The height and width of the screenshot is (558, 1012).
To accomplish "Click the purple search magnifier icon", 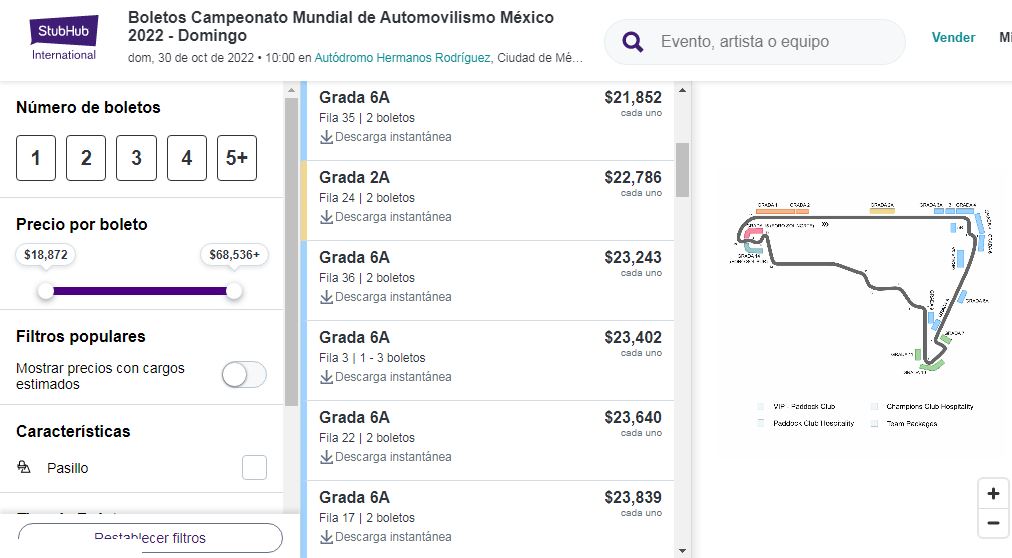I will pyautogui.click(x=632, y=42).
